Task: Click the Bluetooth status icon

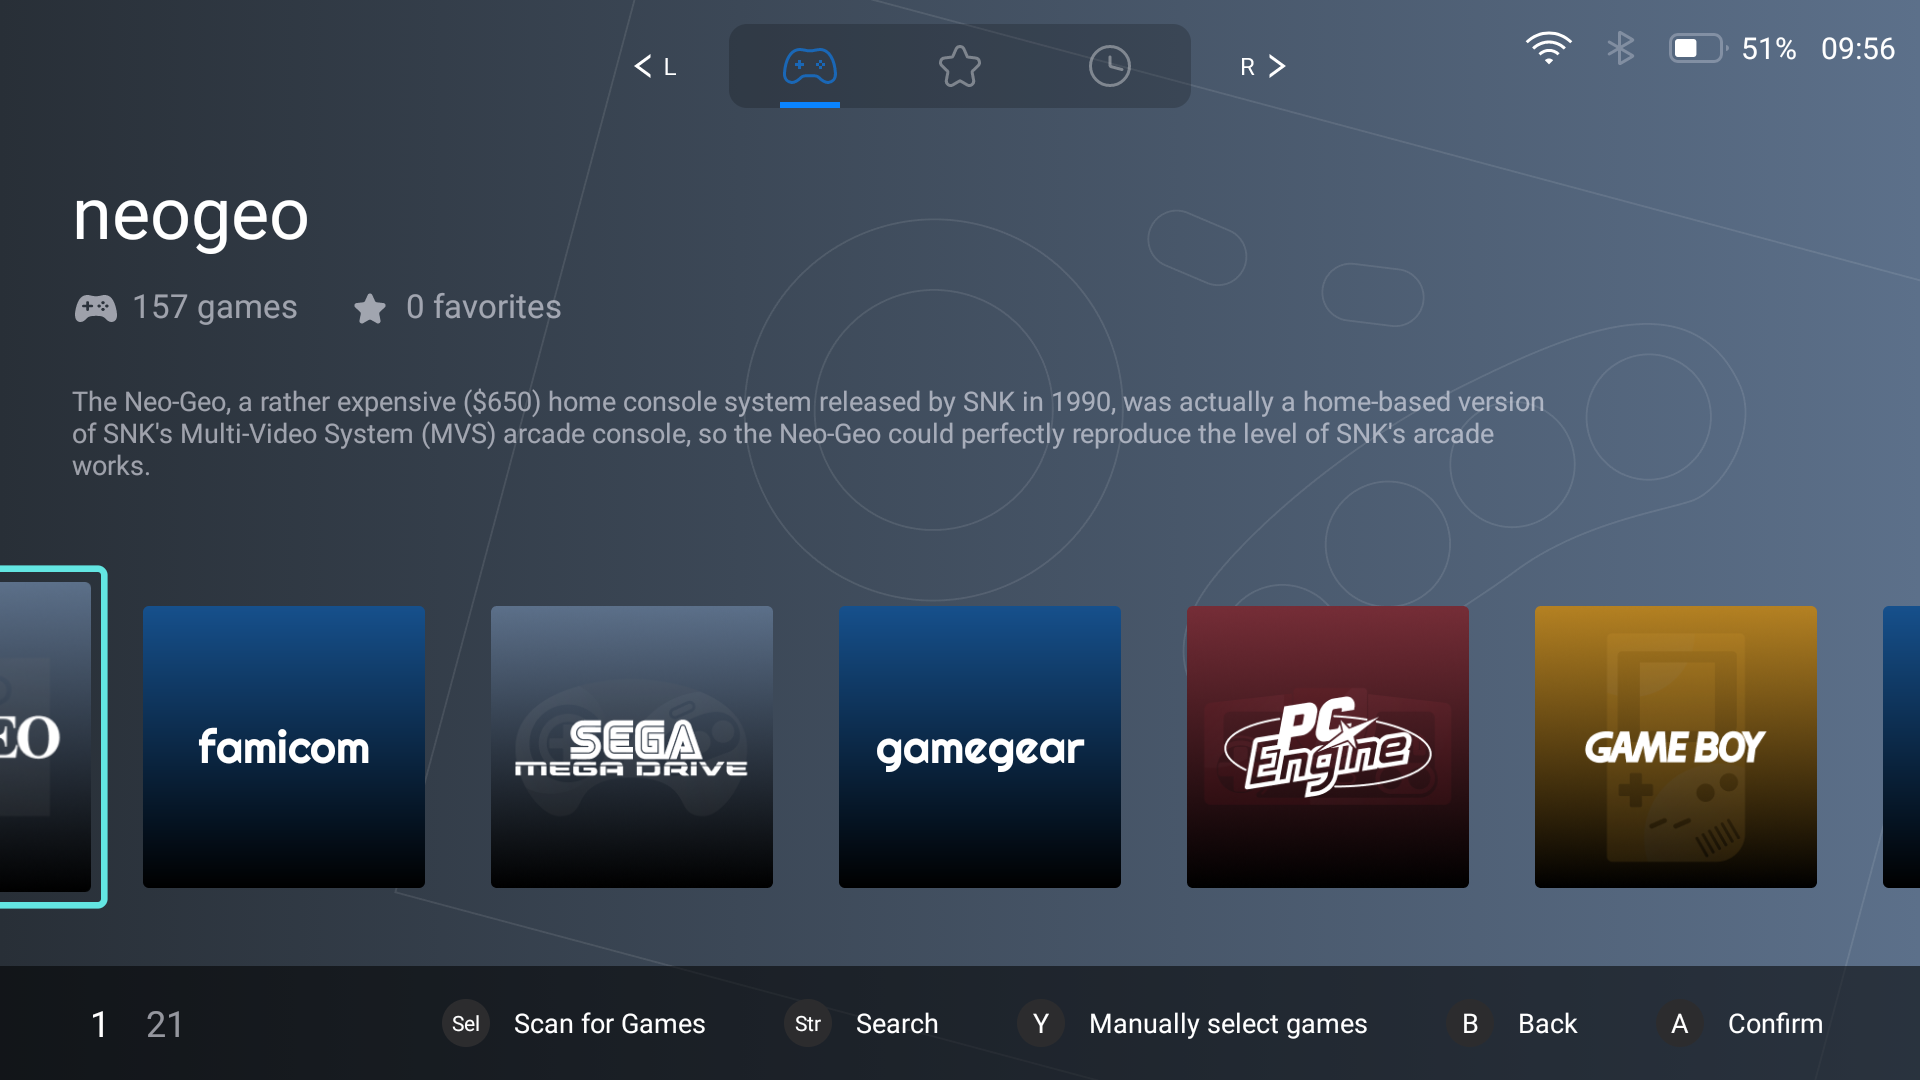Action: [x=1620, y=48]
